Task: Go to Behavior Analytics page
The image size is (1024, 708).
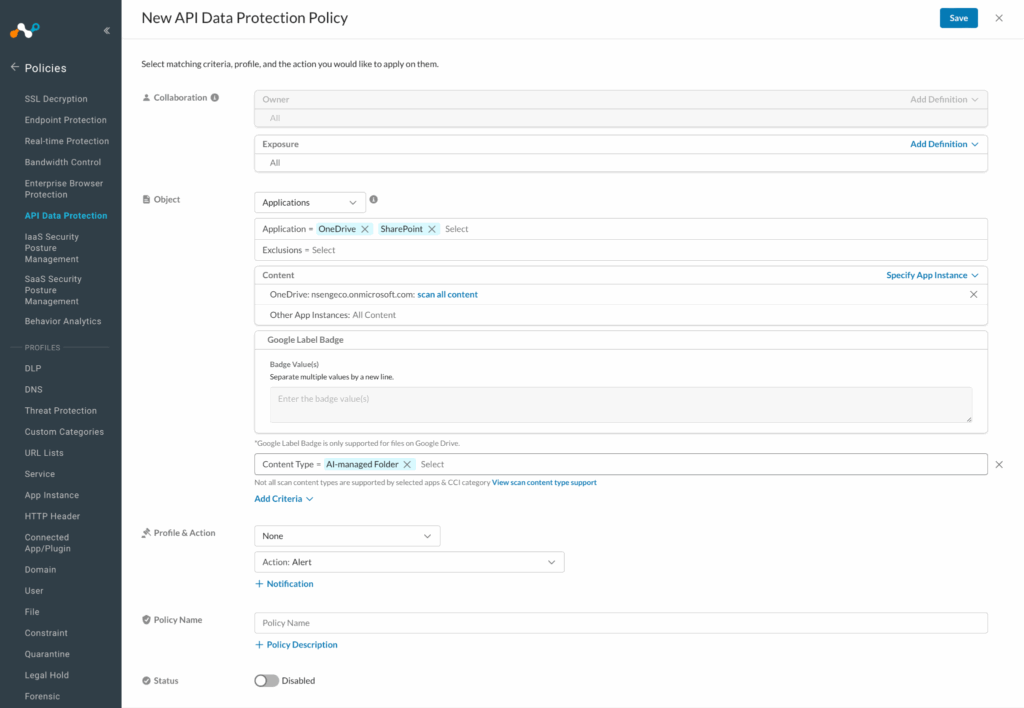Action: point(62,321)
